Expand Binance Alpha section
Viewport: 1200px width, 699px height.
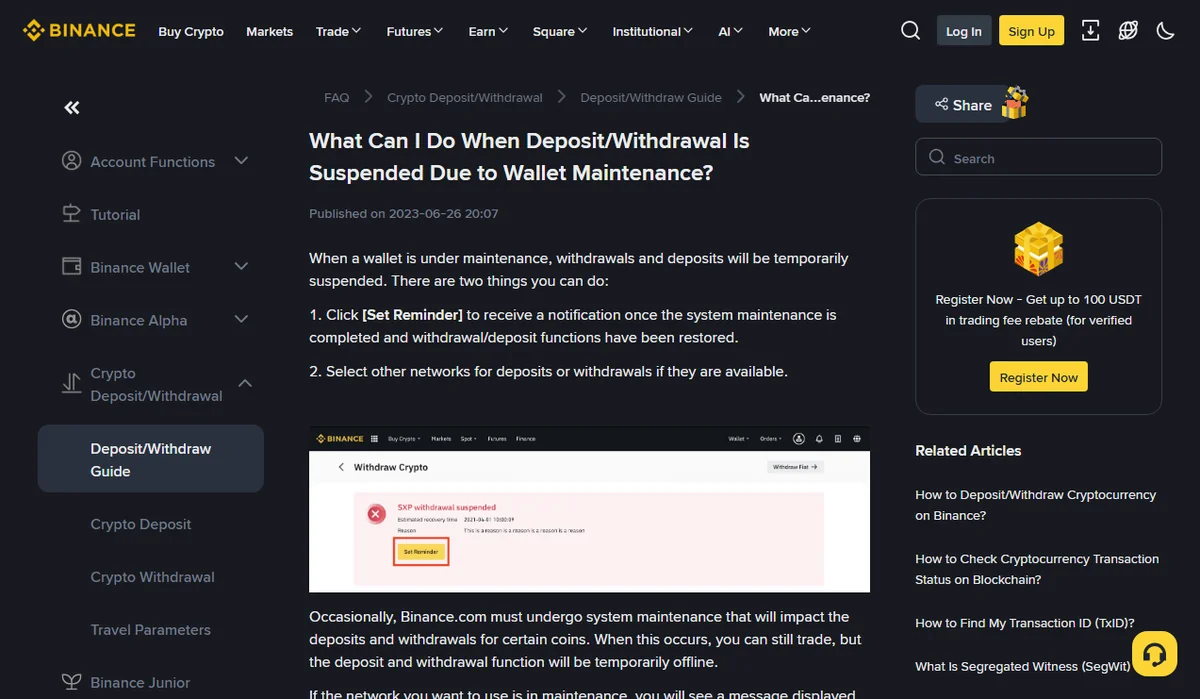[241, 320]
